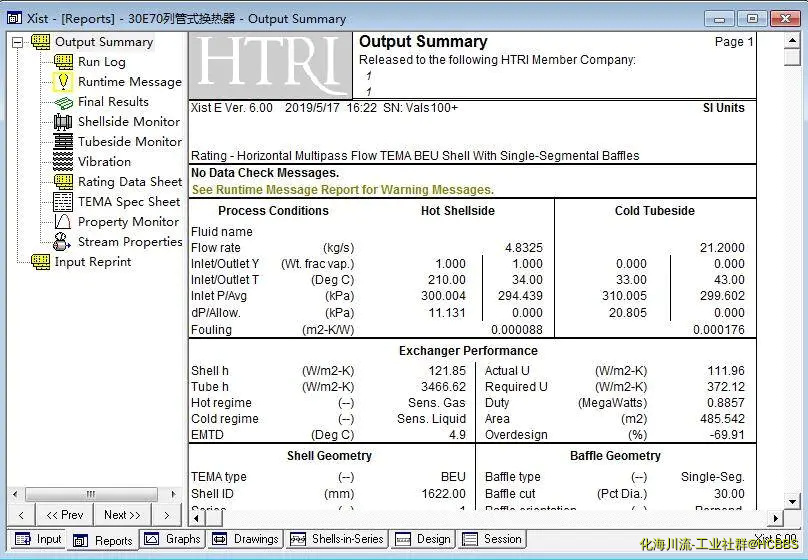Click the Baffle cut value 30.00
The height and width of the screenshot is (560, 808).
coord(729,494)
